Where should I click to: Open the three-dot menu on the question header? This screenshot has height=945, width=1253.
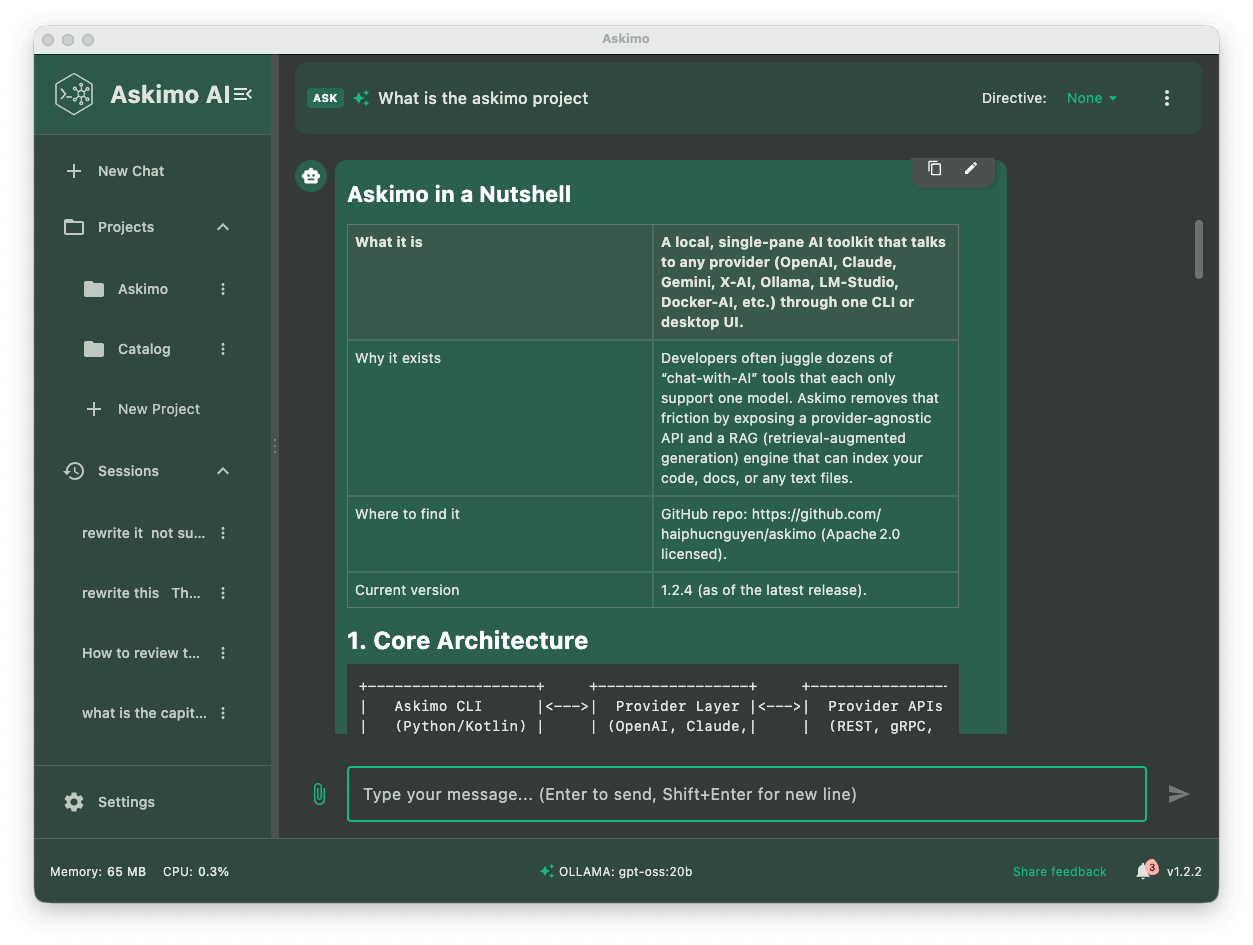point(1166,97)
